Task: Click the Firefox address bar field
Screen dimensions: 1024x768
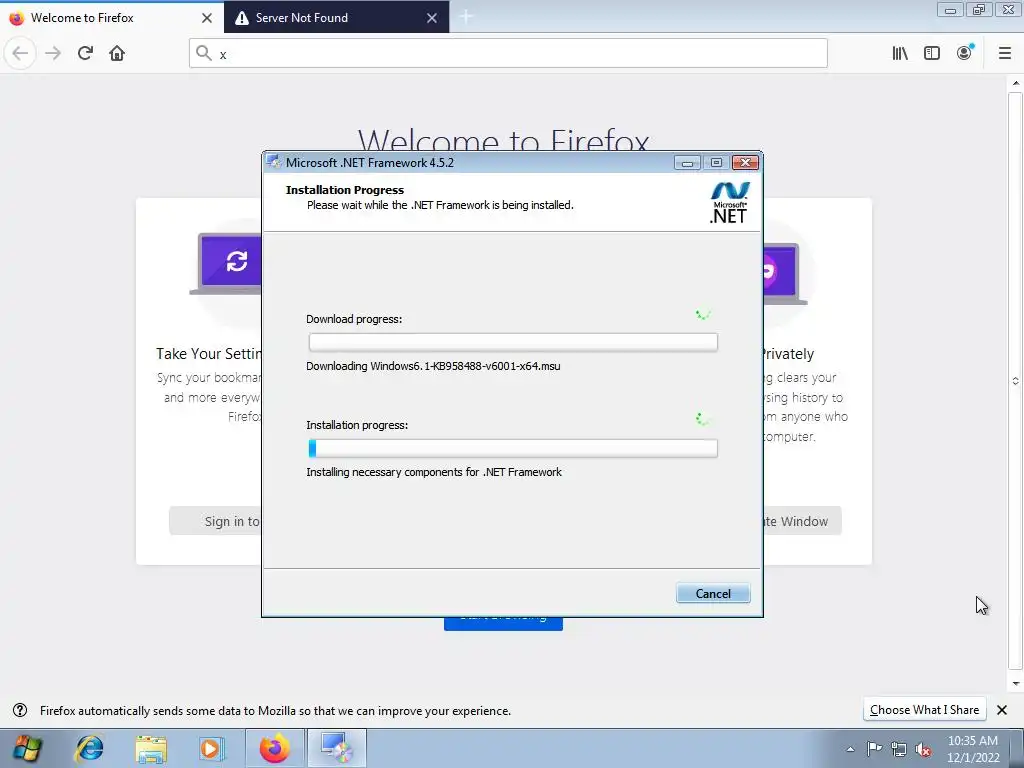Action: coord(508,54)
